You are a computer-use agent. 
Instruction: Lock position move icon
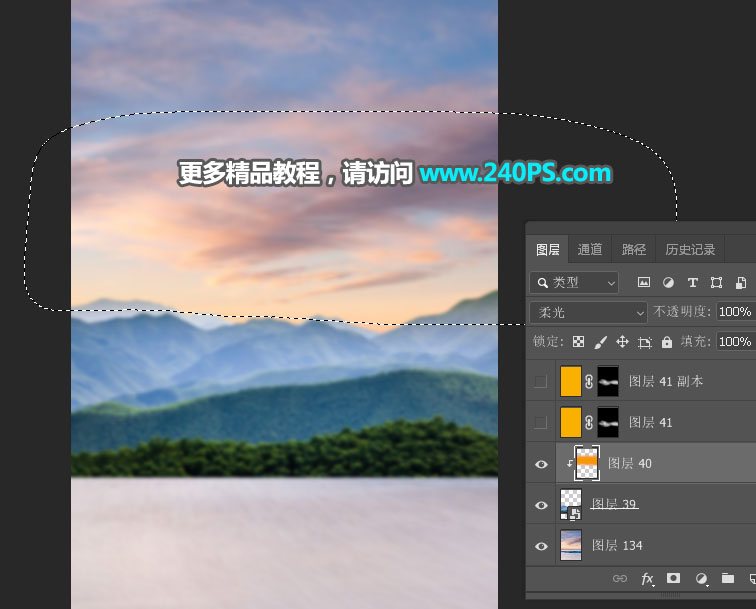[x=622, y=342]
